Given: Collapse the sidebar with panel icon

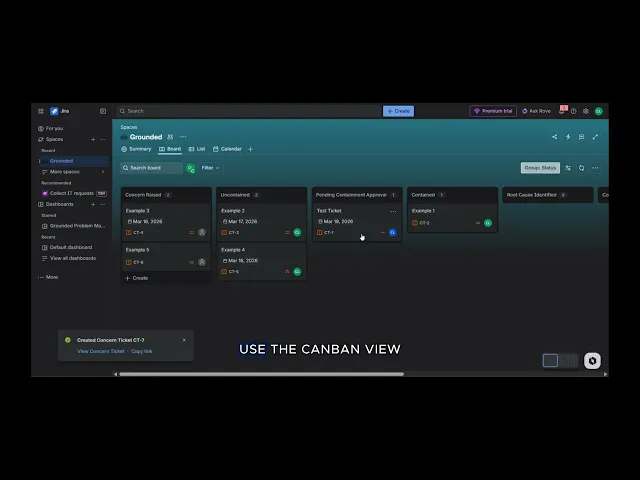Looking at the screenshot, I should (x=103, y=111).
